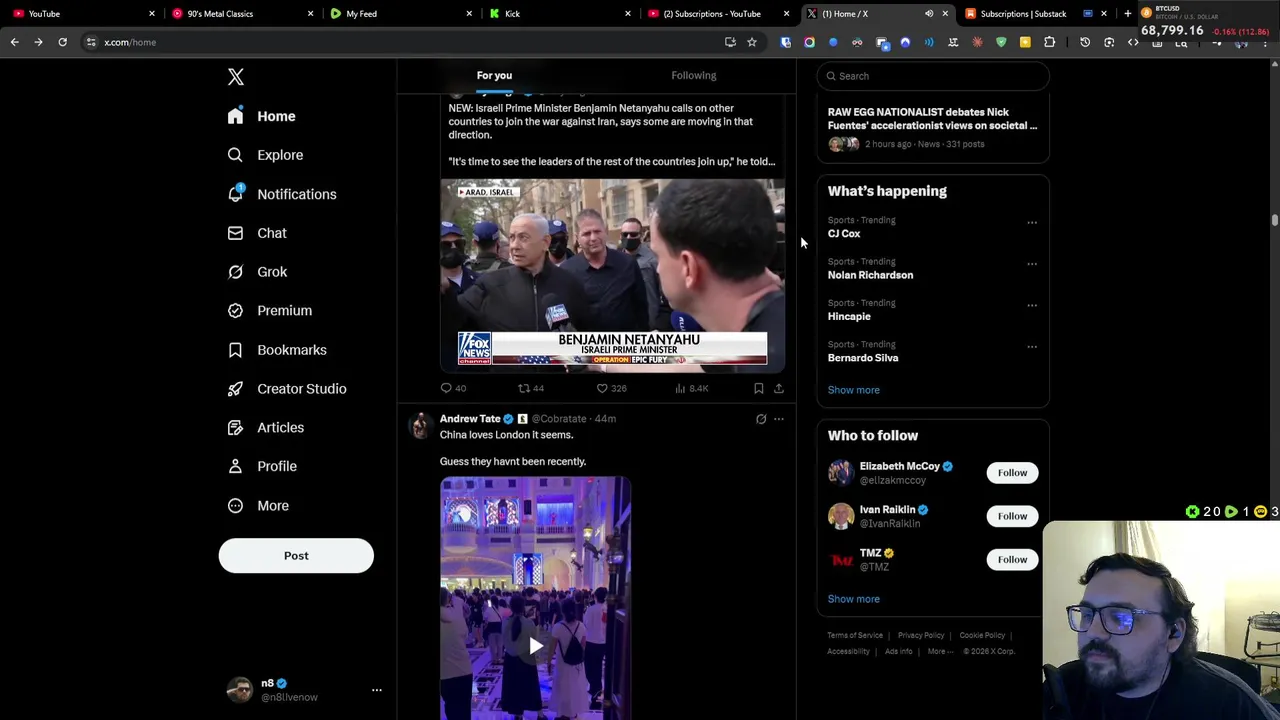The image size is (1280, 720).
Task: Open the Premium page
Action: click(x=270, y=311)
